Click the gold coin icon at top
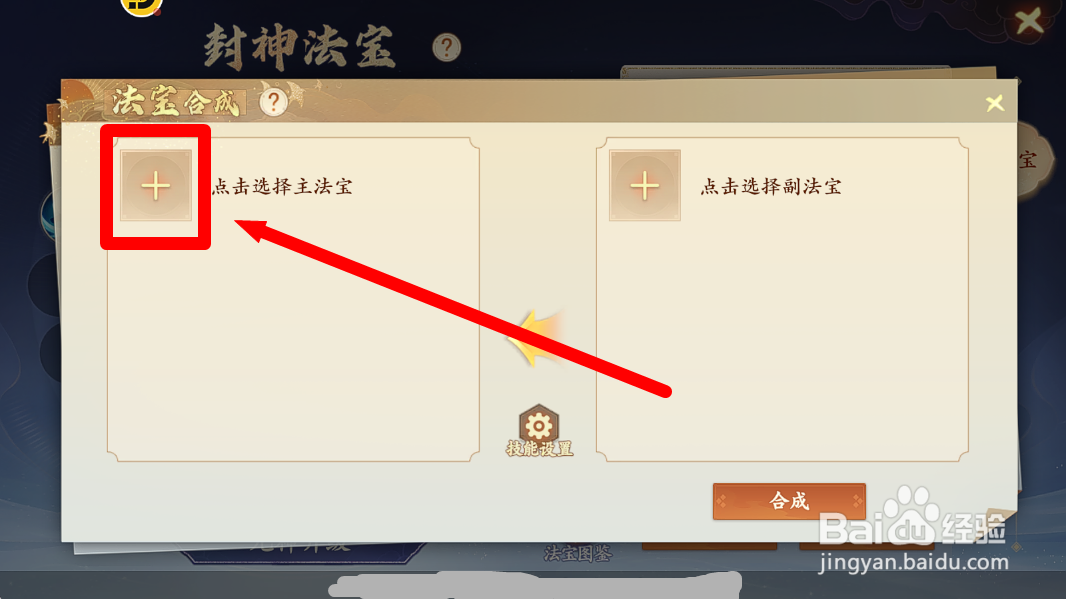The image size is (1066, 599). pos(141,5)
